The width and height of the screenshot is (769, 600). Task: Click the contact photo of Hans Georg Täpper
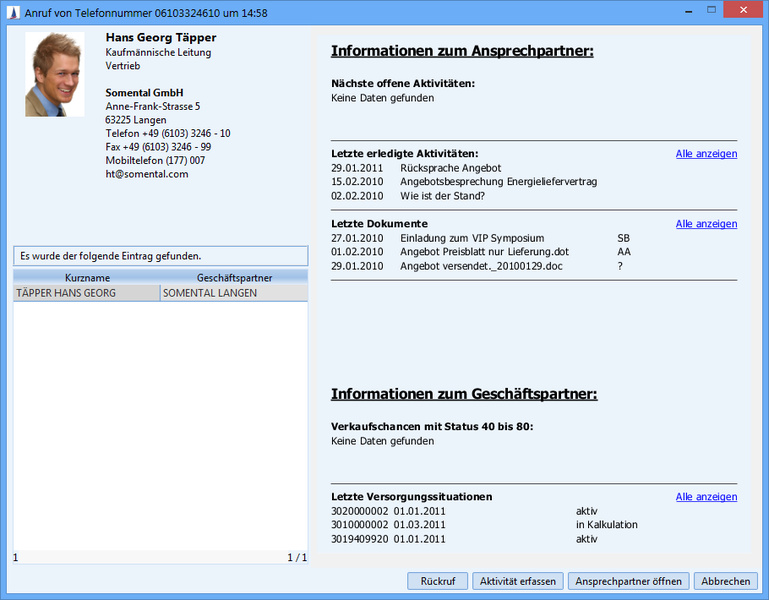(x=55, y=75)
